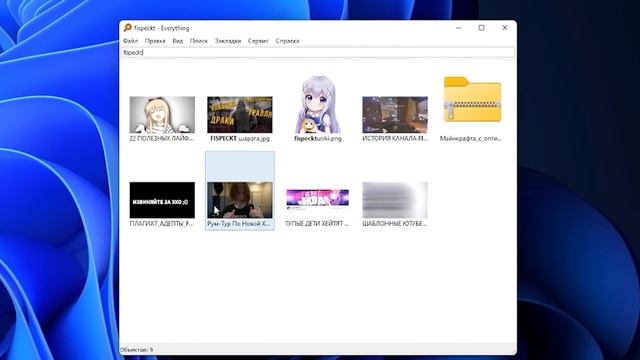Click the file name fispecktusiki.png
Viewport: 640px width, 360px height.
coord(318,138)
